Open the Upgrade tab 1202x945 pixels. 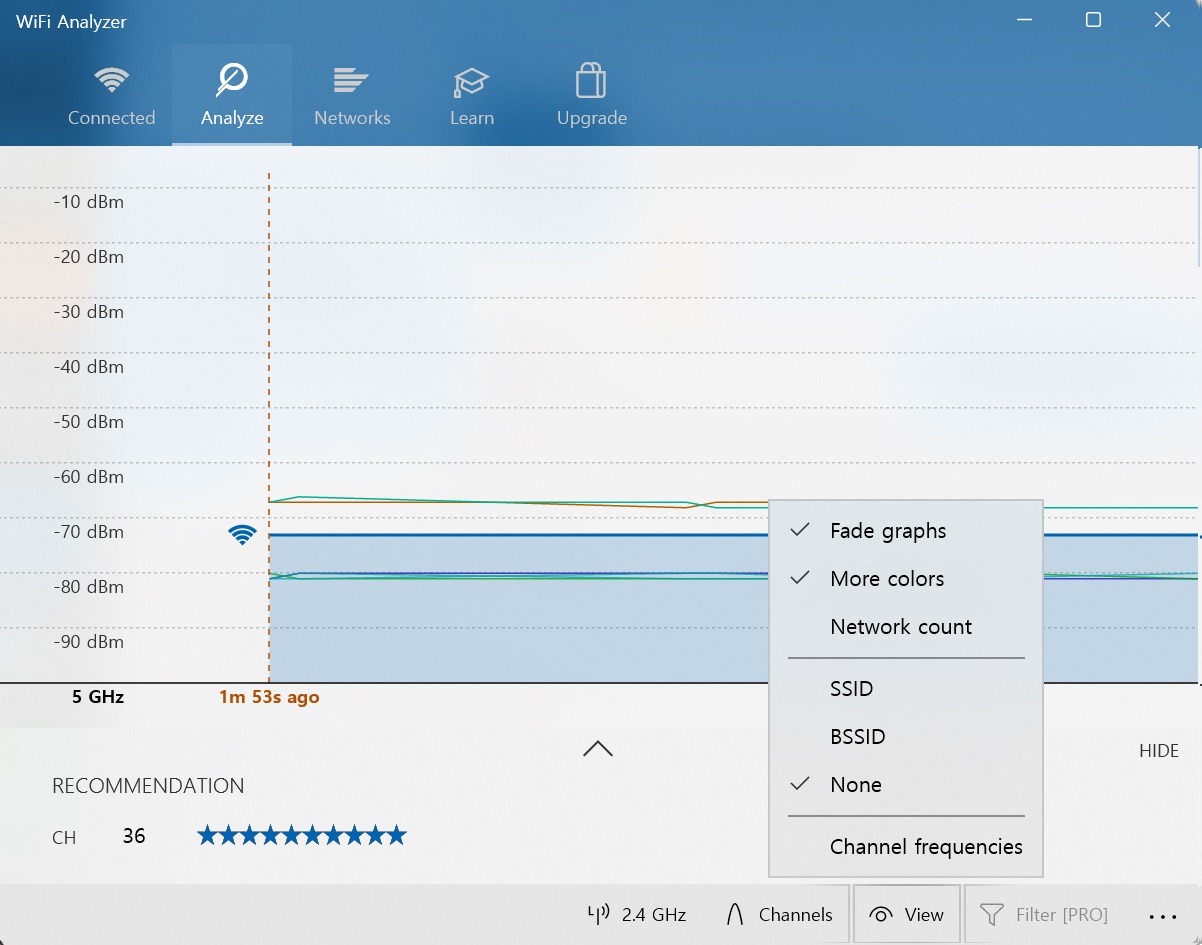[x=592, y=95]
